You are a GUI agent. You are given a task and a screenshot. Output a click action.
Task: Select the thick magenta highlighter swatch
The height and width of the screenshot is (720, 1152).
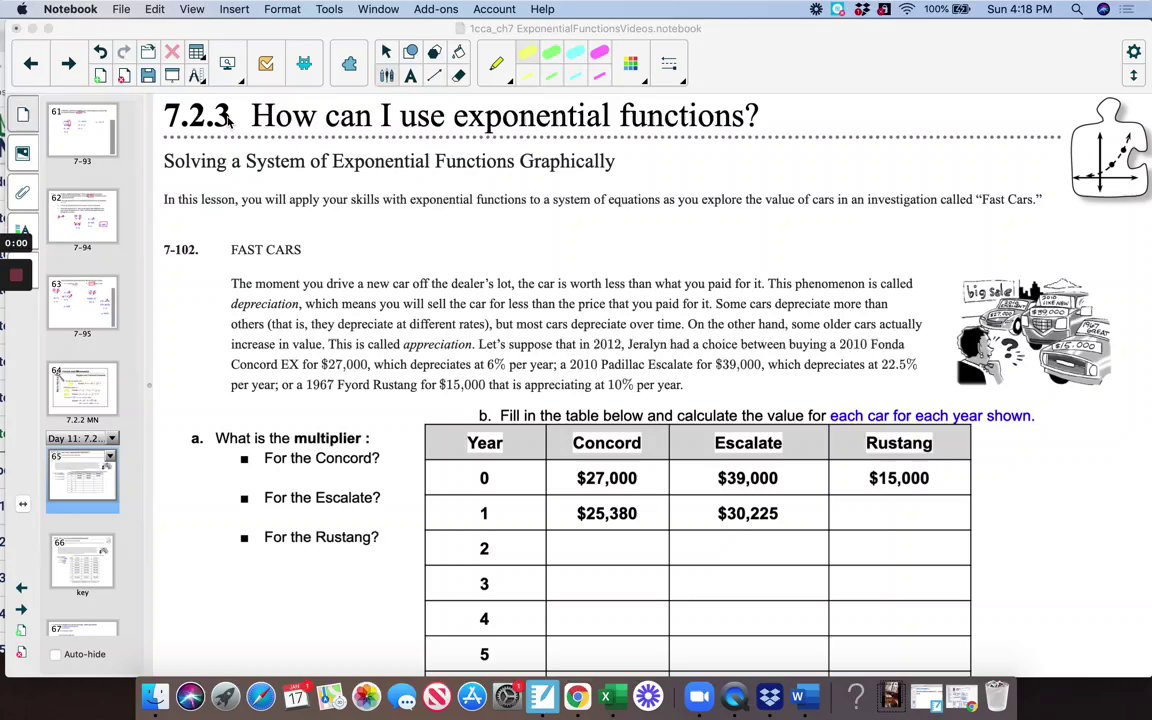(x=600, y=52)
